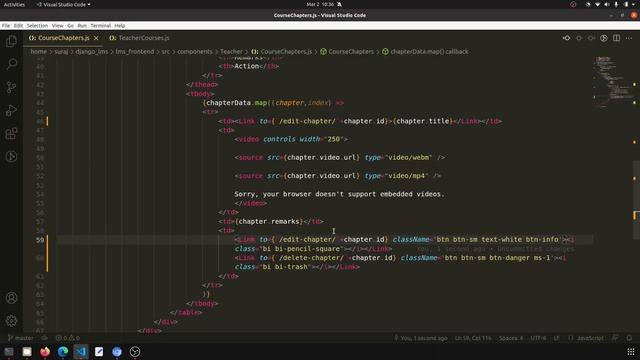Click the Next Change editor icon
Screen dimensions: 640x360
point(591,38)
